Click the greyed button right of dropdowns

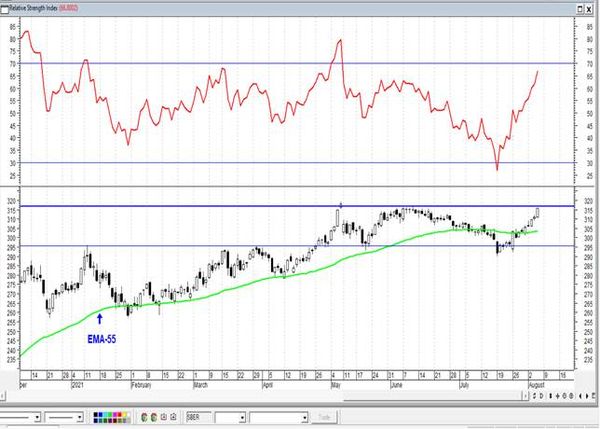[324, 417]
